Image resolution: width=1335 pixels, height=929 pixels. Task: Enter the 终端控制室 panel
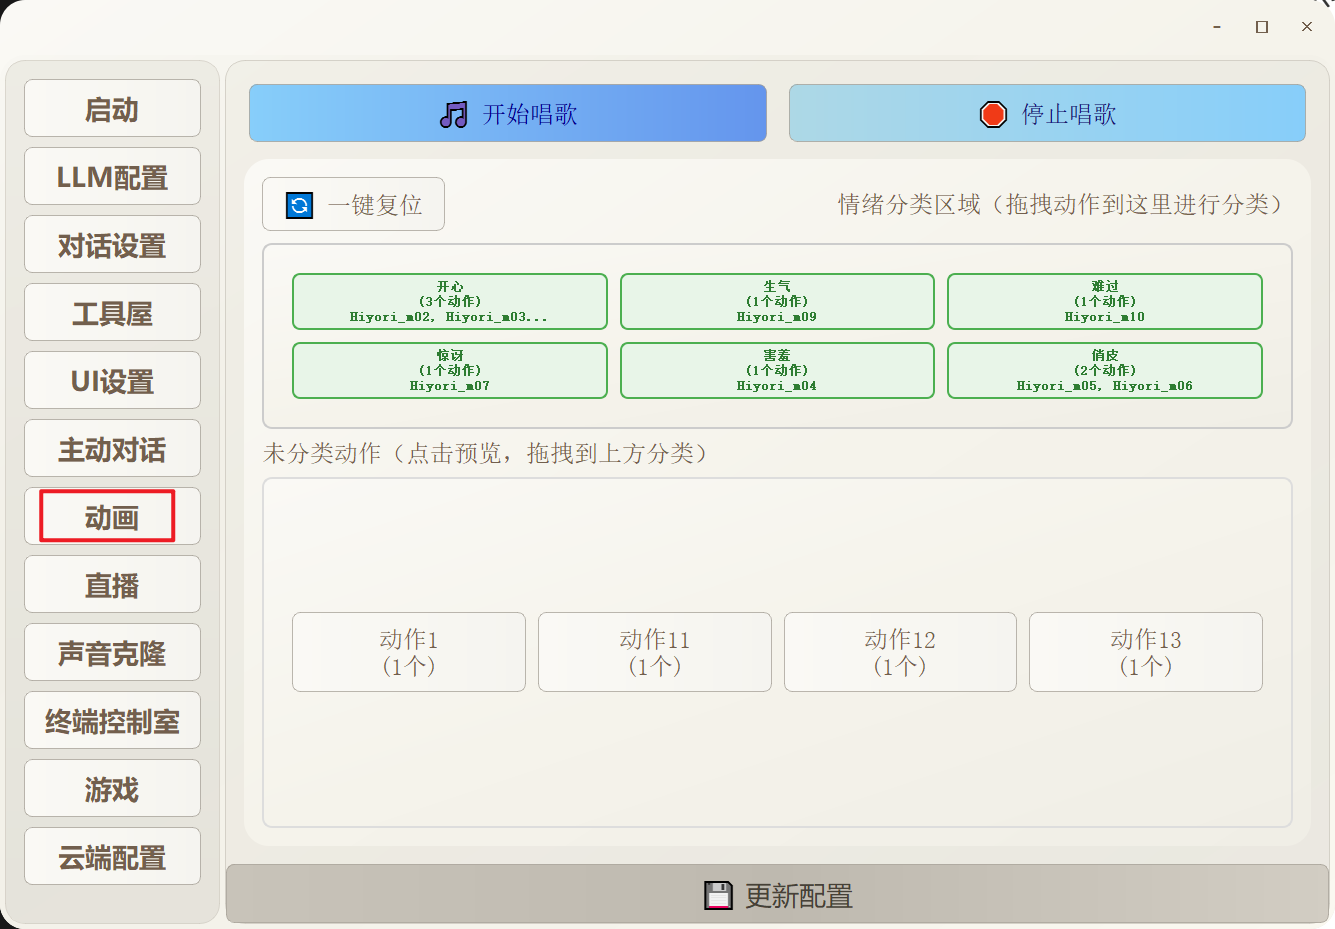112,720
